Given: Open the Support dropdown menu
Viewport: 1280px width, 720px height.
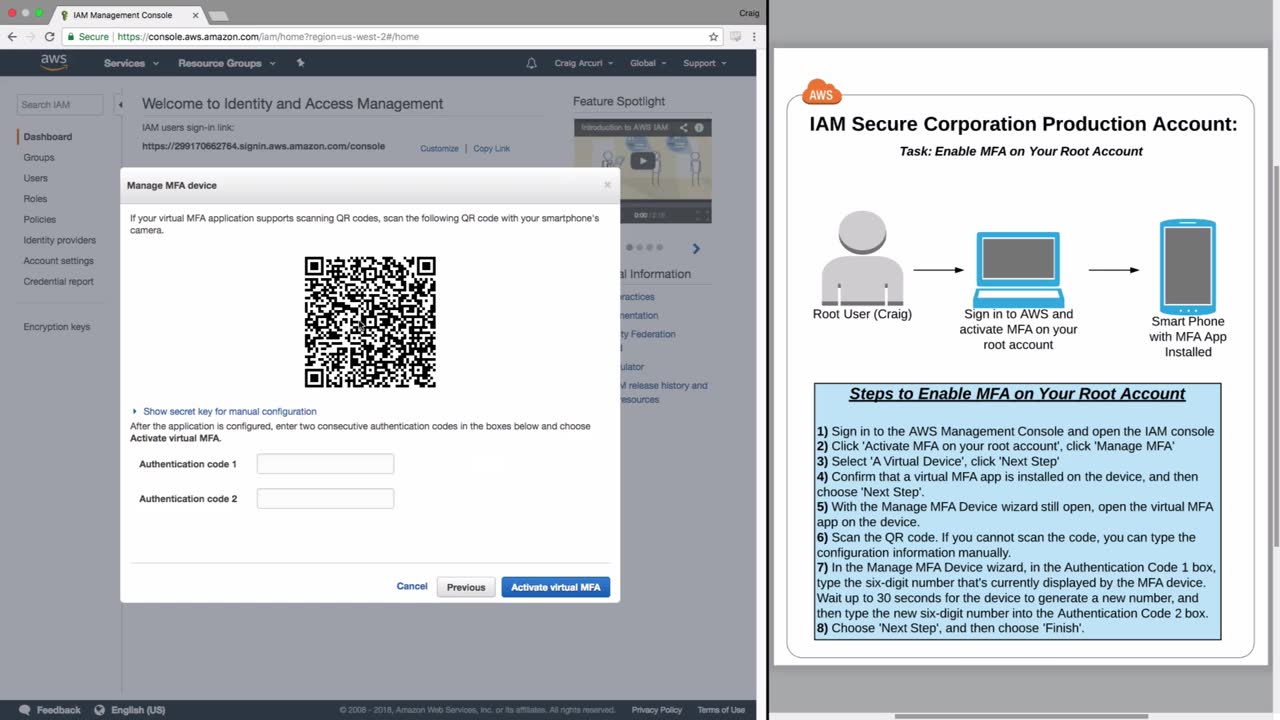Looking at the screenshot, I should click(705, 63).
